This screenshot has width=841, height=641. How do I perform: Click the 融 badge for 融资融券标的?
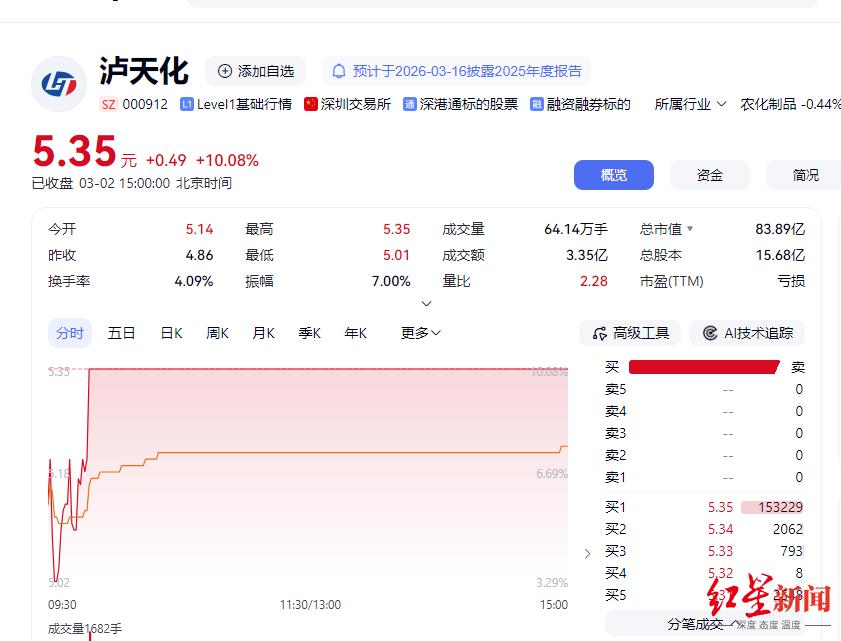[x=537, y=104]
